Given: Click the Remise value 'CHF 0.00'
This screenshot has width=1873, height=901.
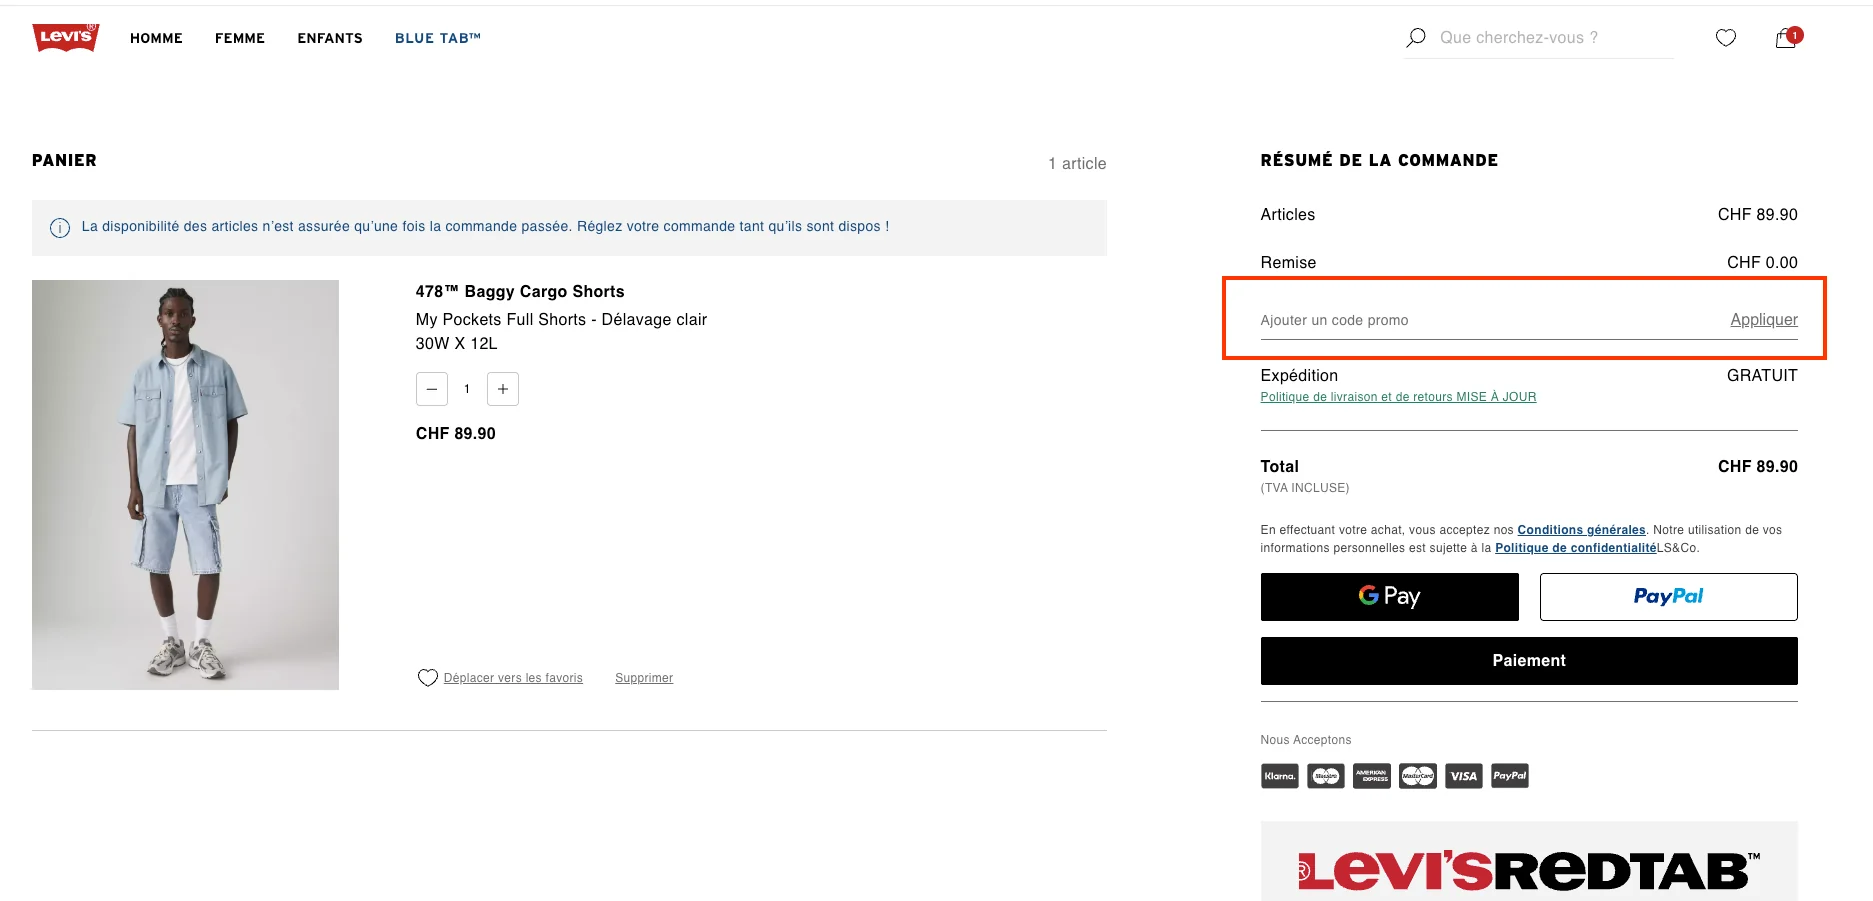Looking at the screenshot, I should [x=1762, y=263].
